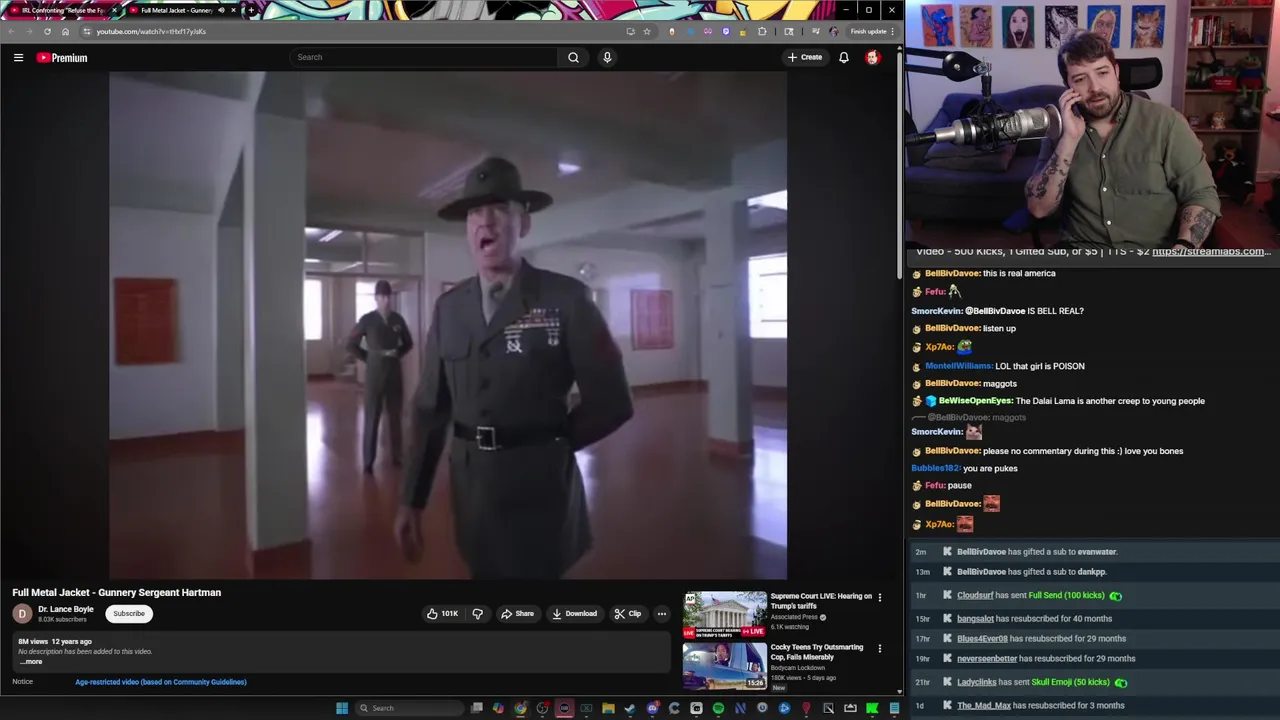The image size is (1280, 720).
Task: Click chat user MontellWilliams
Action: pos(959,366)
